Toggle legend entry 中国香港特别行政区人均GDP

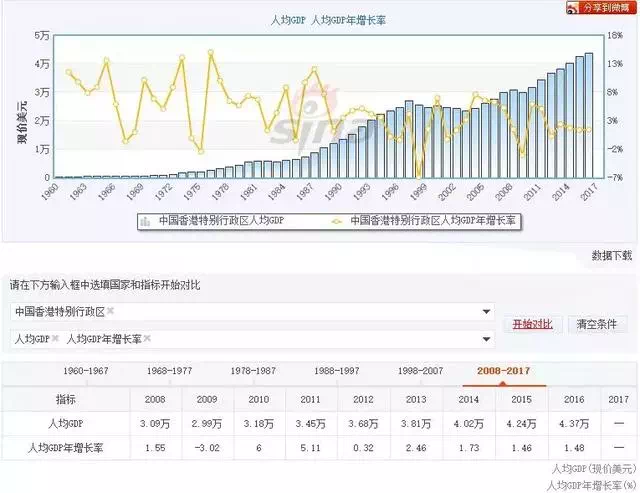[x=221, y=221]
